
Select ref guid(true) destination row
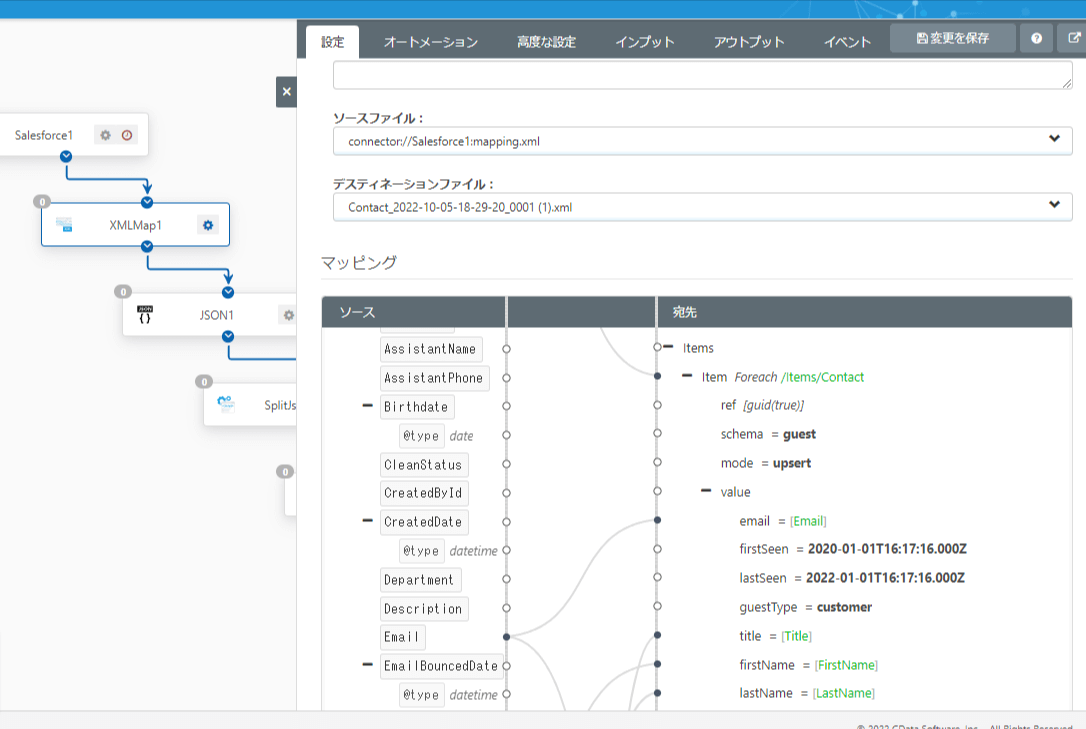click(762, 405)
